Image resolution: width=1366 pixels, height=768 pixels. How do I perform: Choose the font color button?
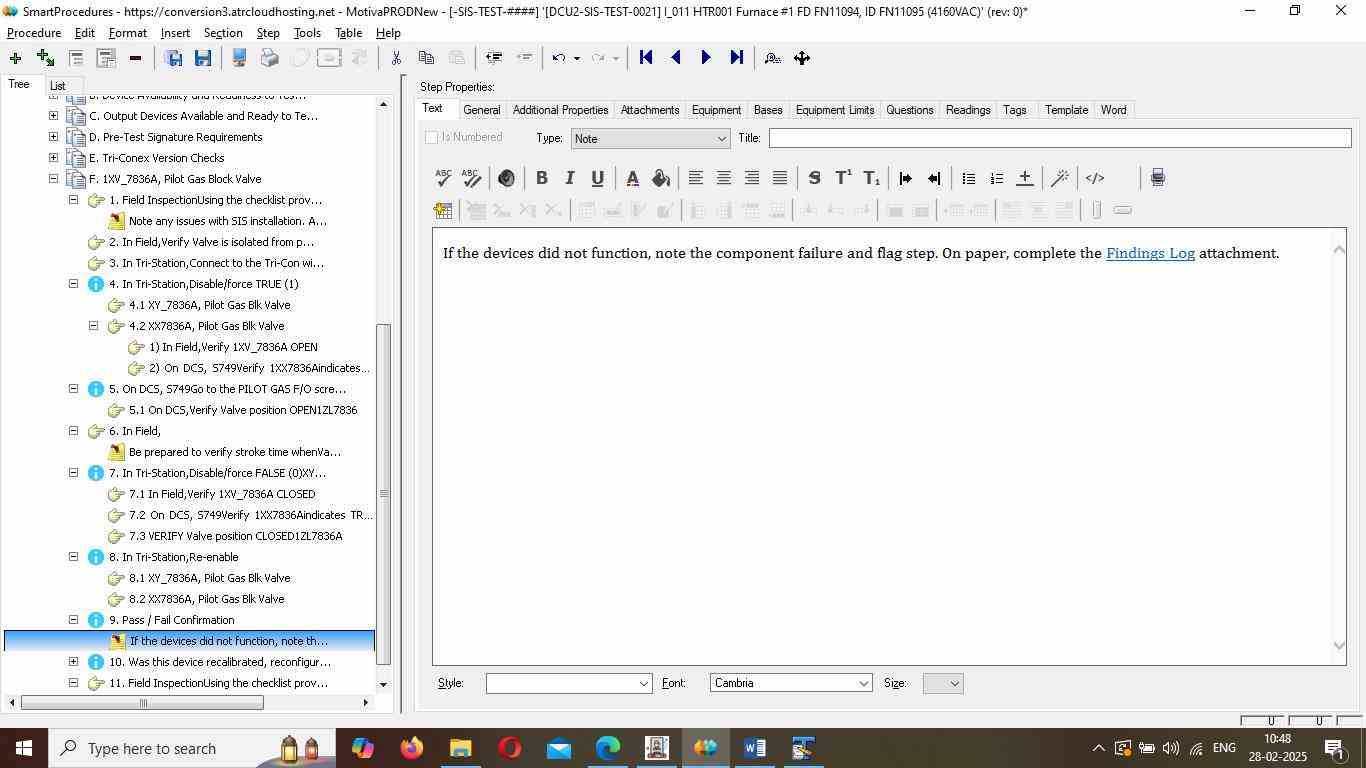(x=632, y=178)
